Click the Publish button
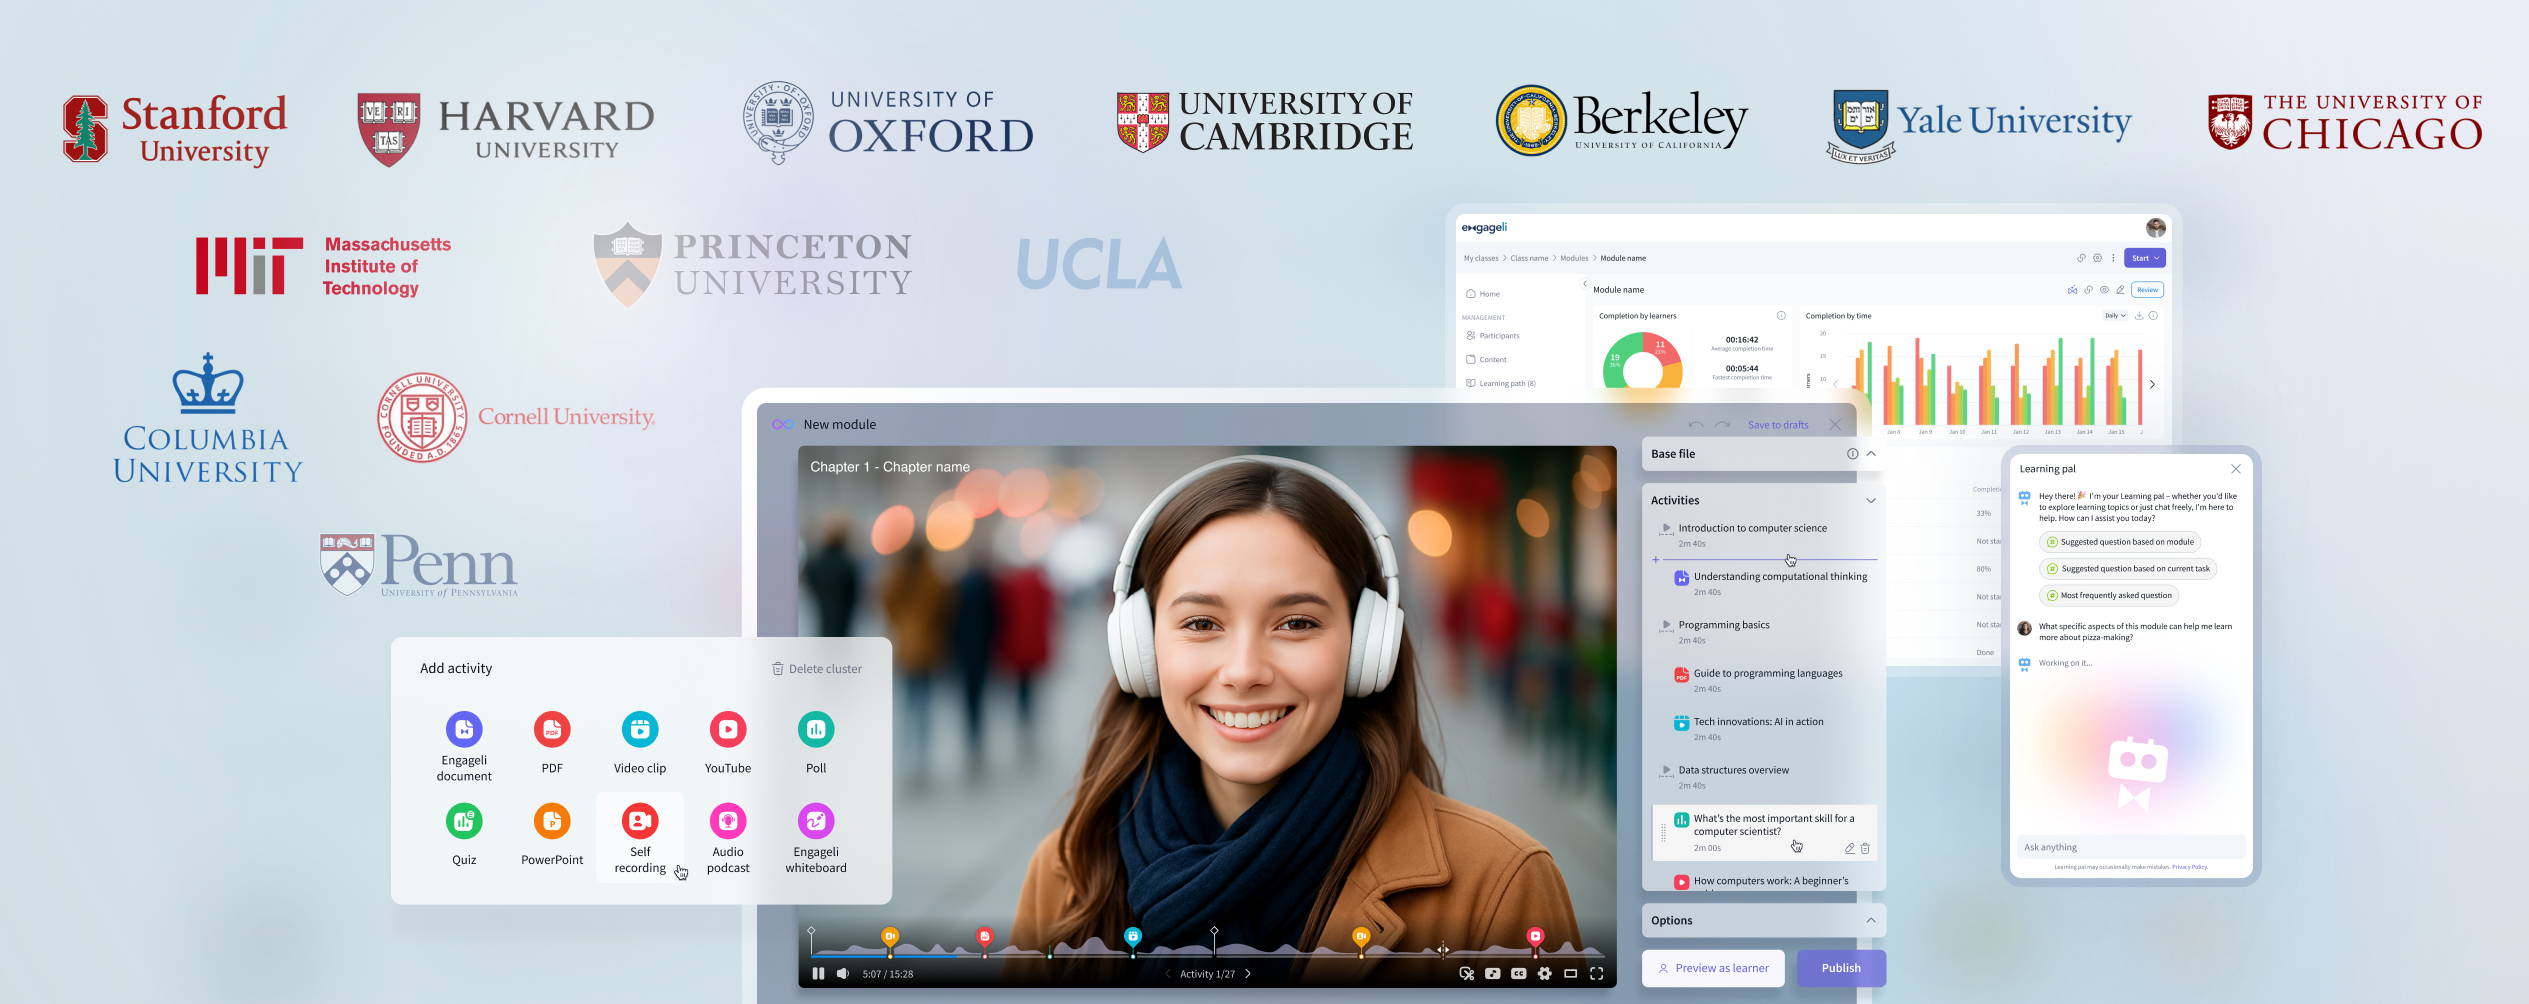This screenshot has height=1004, width=2529. tap(1840, 968)
